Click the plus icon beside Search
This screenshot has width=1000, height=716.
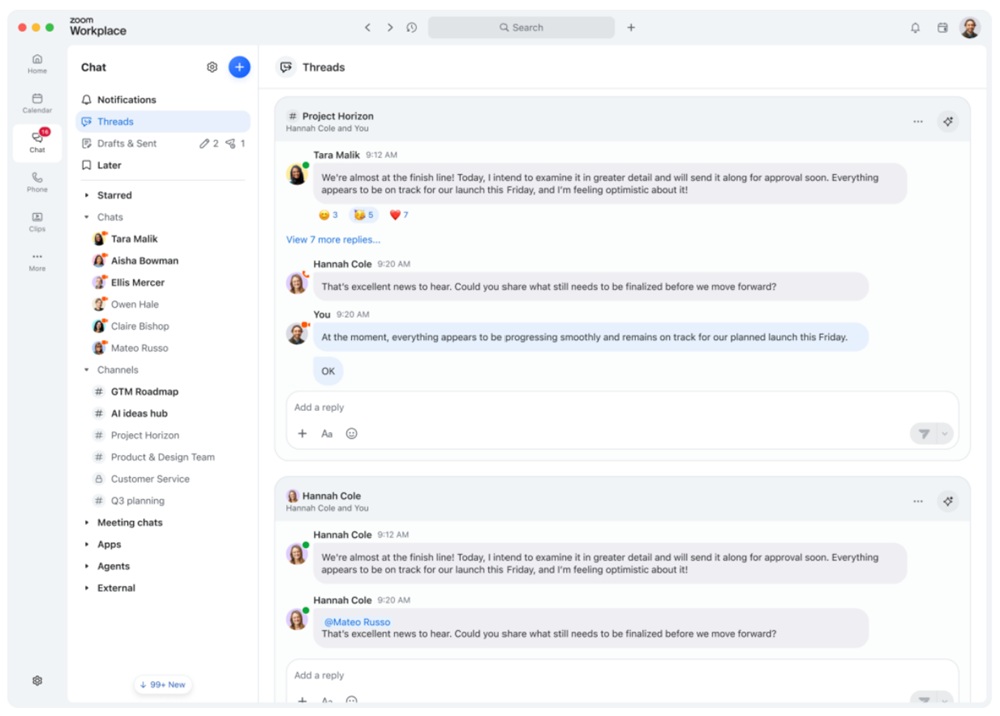tap(631, 27)
